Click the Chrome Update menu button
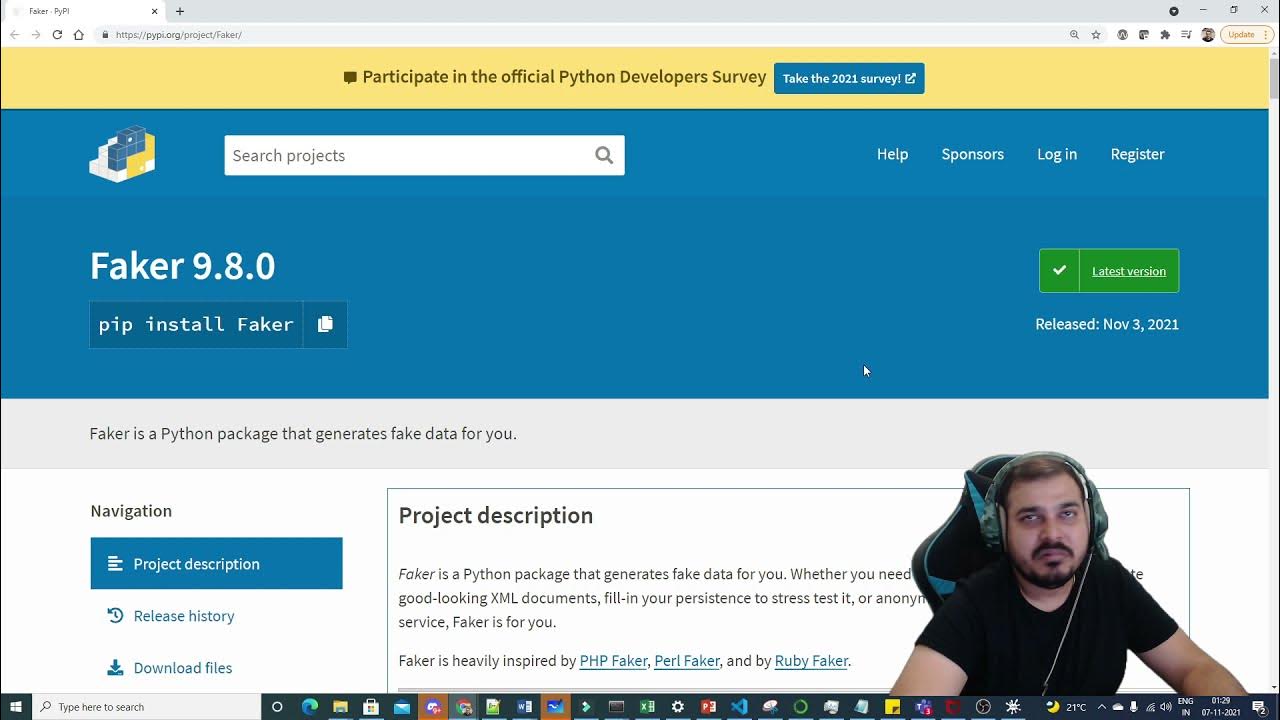This screenshot has height=720, width=1280. (1246, 35)
